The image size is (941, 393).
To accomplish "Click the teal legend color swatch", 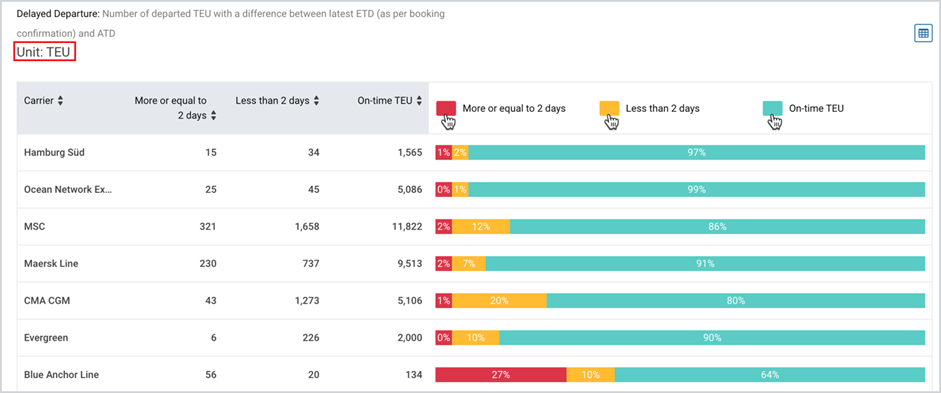I will tap(772, 109).
